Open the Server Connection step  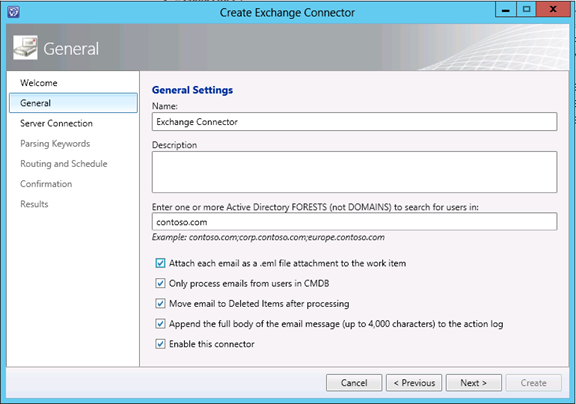point(56,123)
